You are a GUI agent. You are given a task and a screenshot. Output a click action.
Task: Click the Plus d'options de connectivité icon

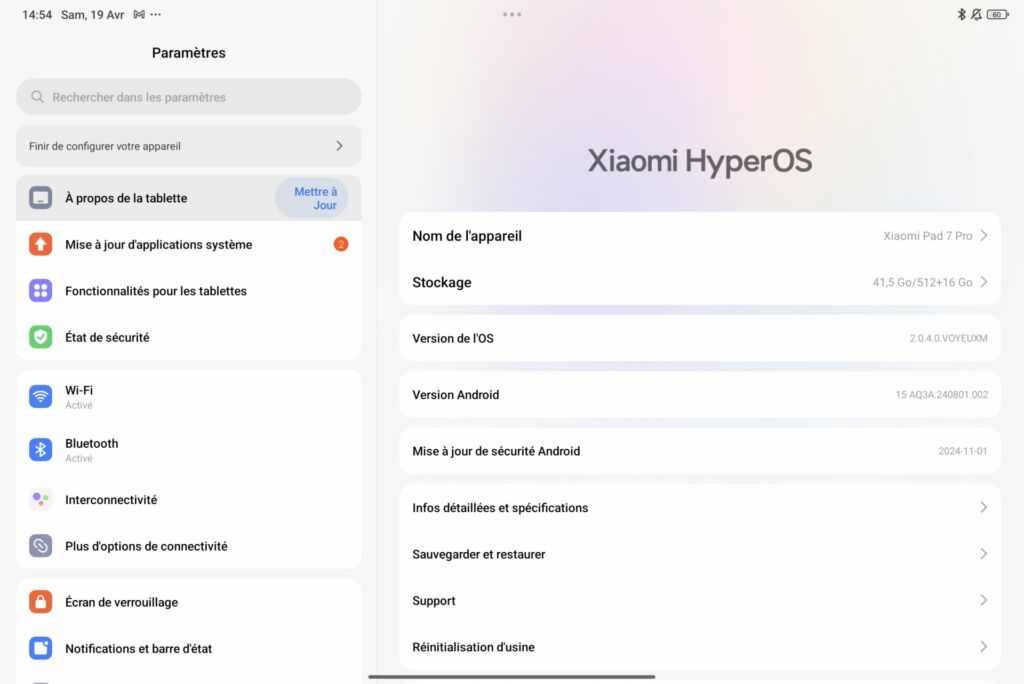(40, 546)
